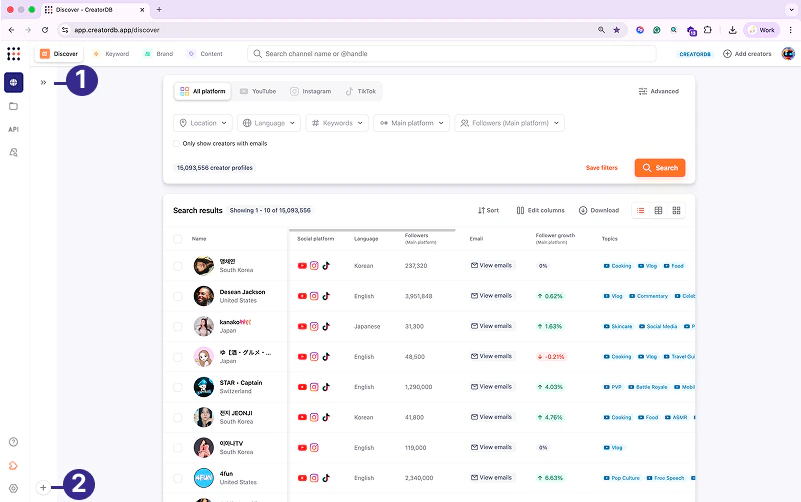Open the help question mark icon
This screenshot has height=502, width=801.
point(14,442)
